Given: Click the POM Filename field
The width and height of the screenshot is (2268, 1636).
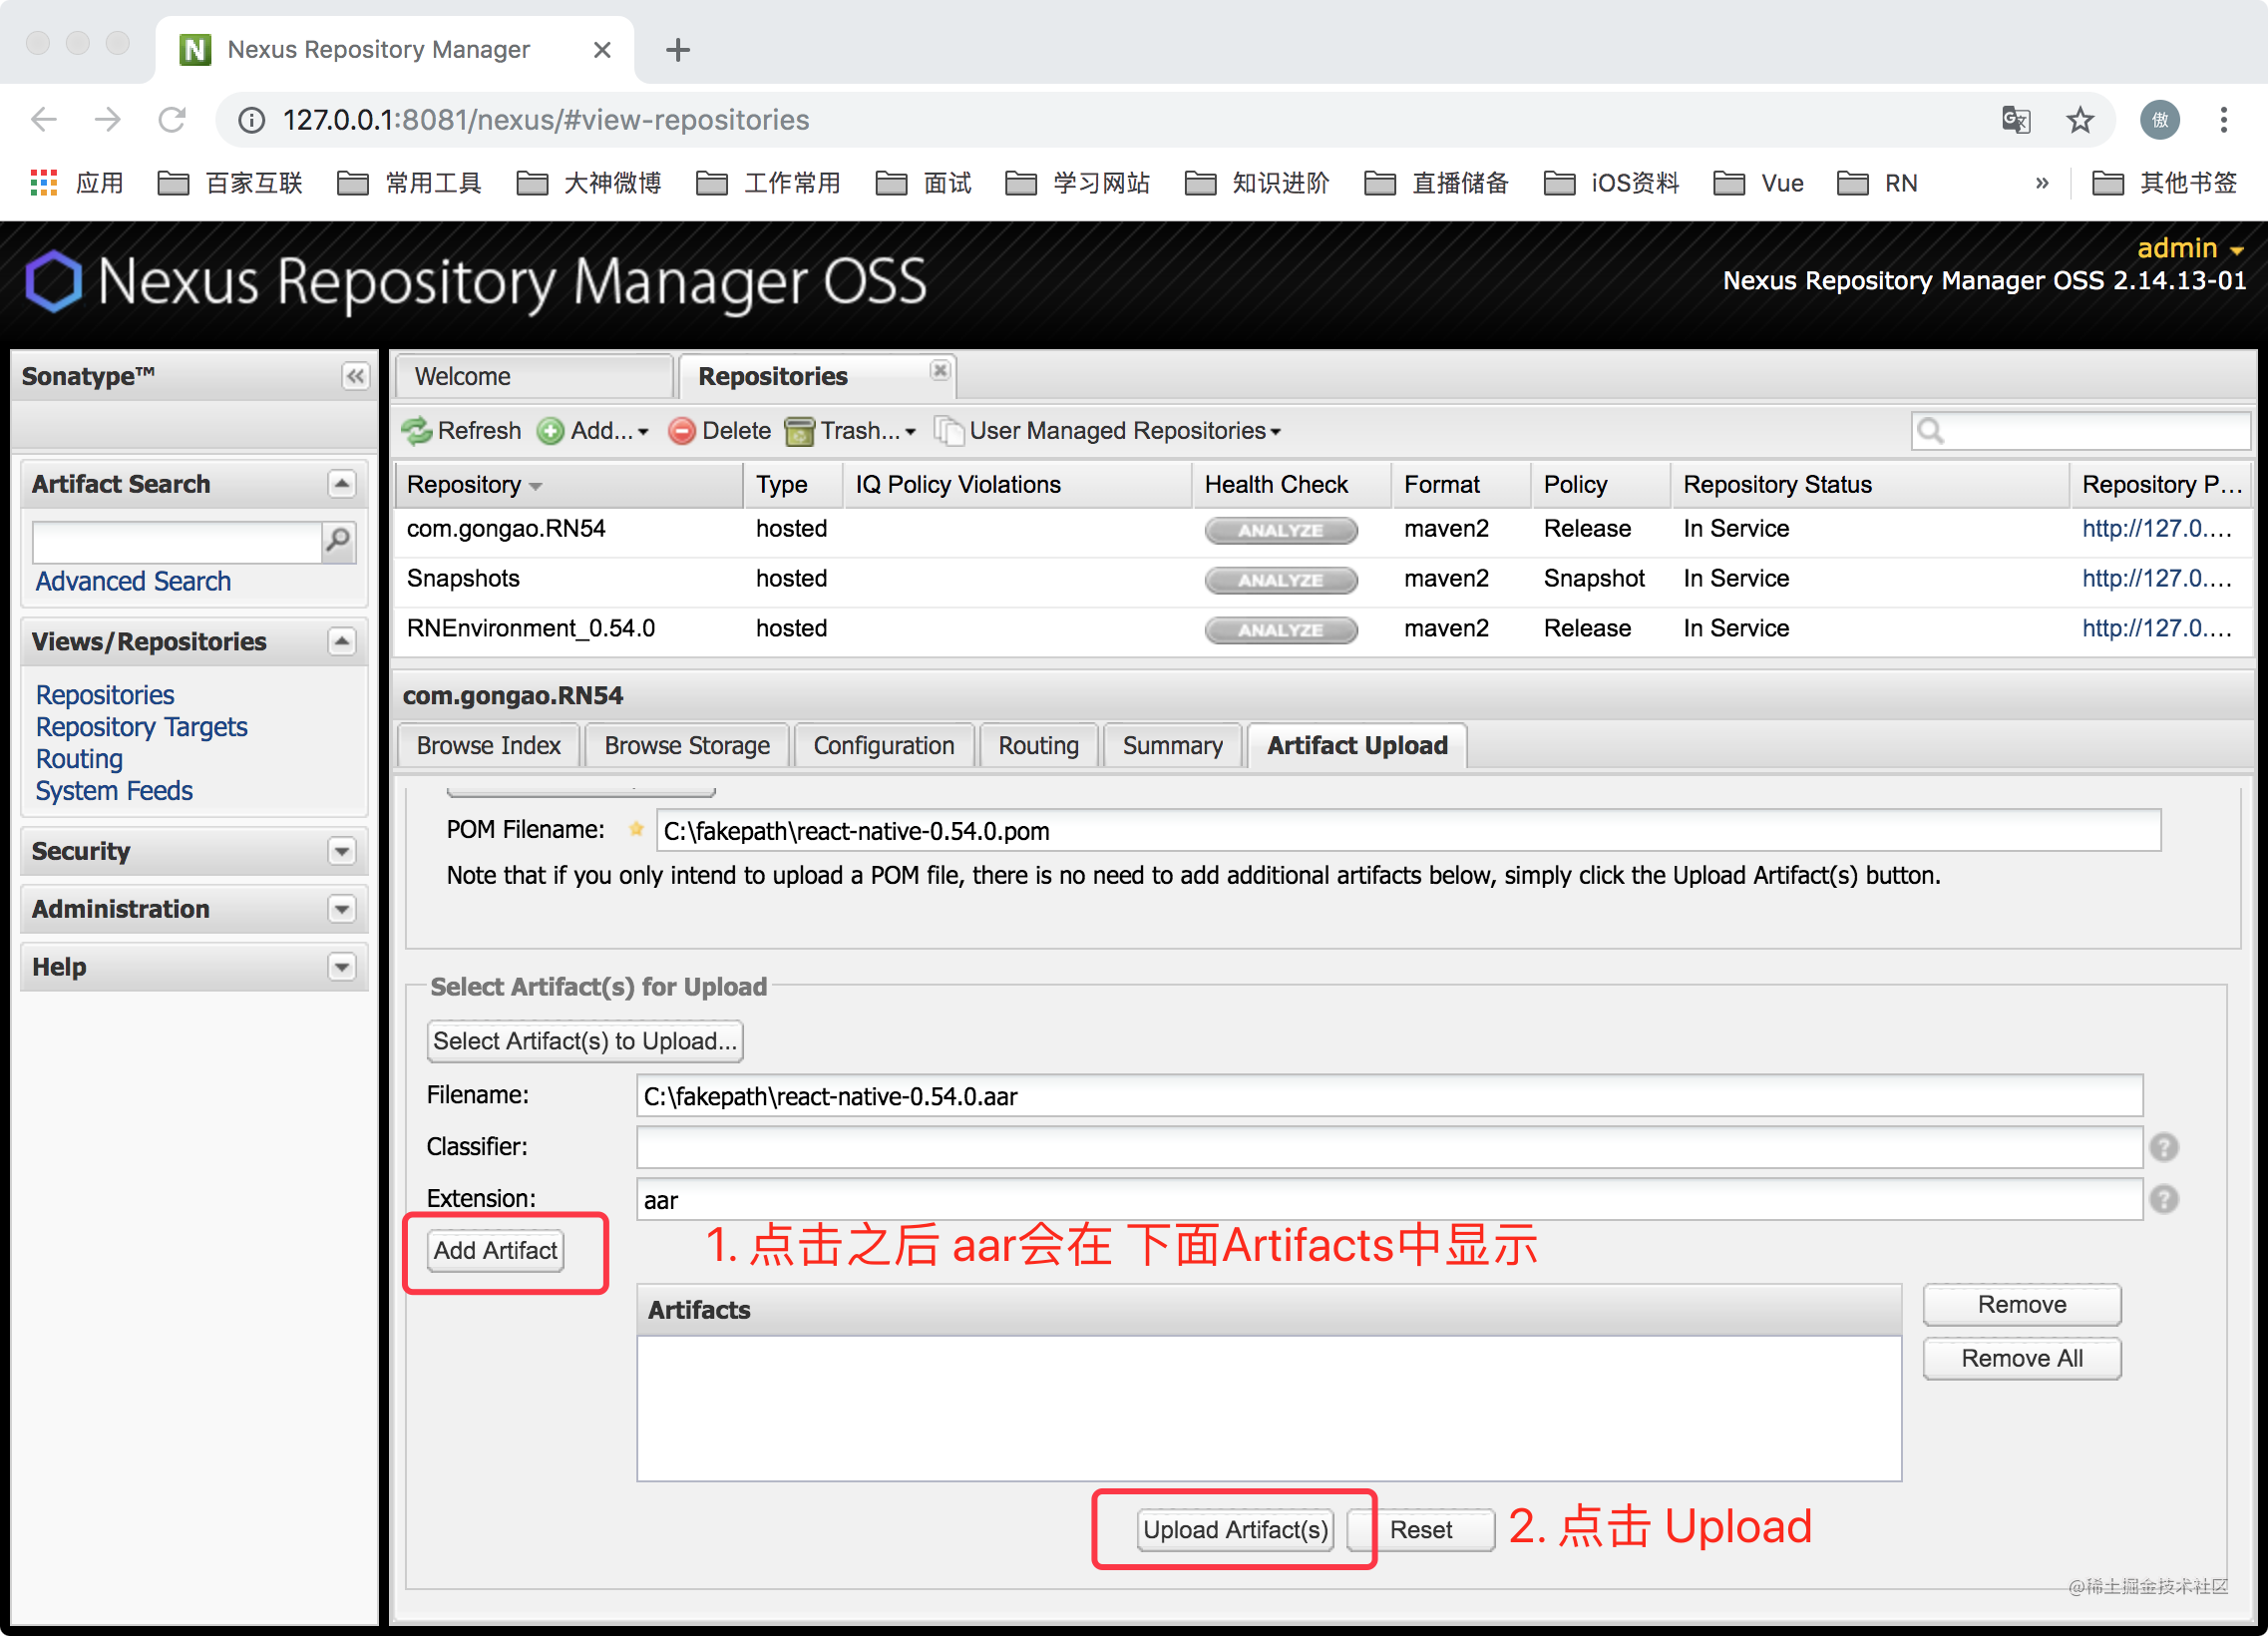Looking at the screenshot, I should (1408, 831).
